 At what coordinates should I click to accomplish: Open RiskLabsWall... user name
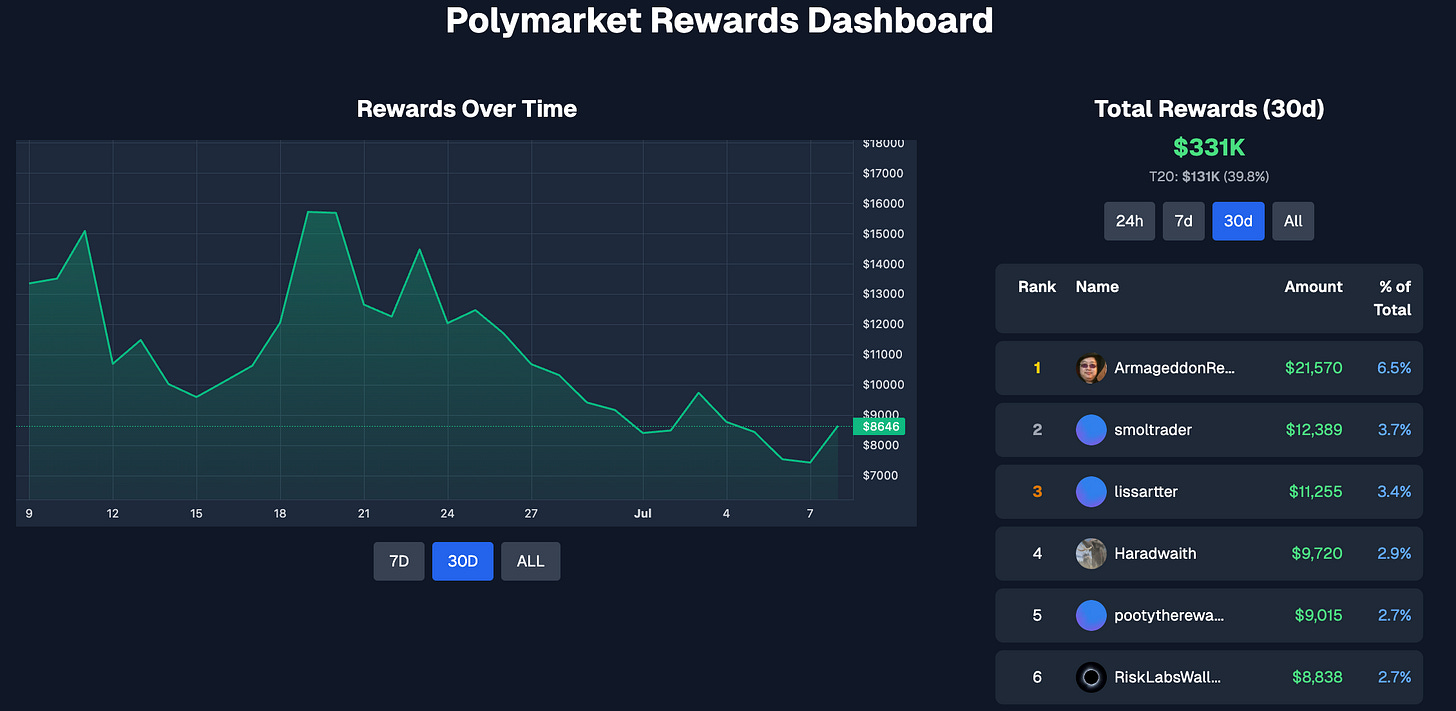click(x=1168, y=678)
